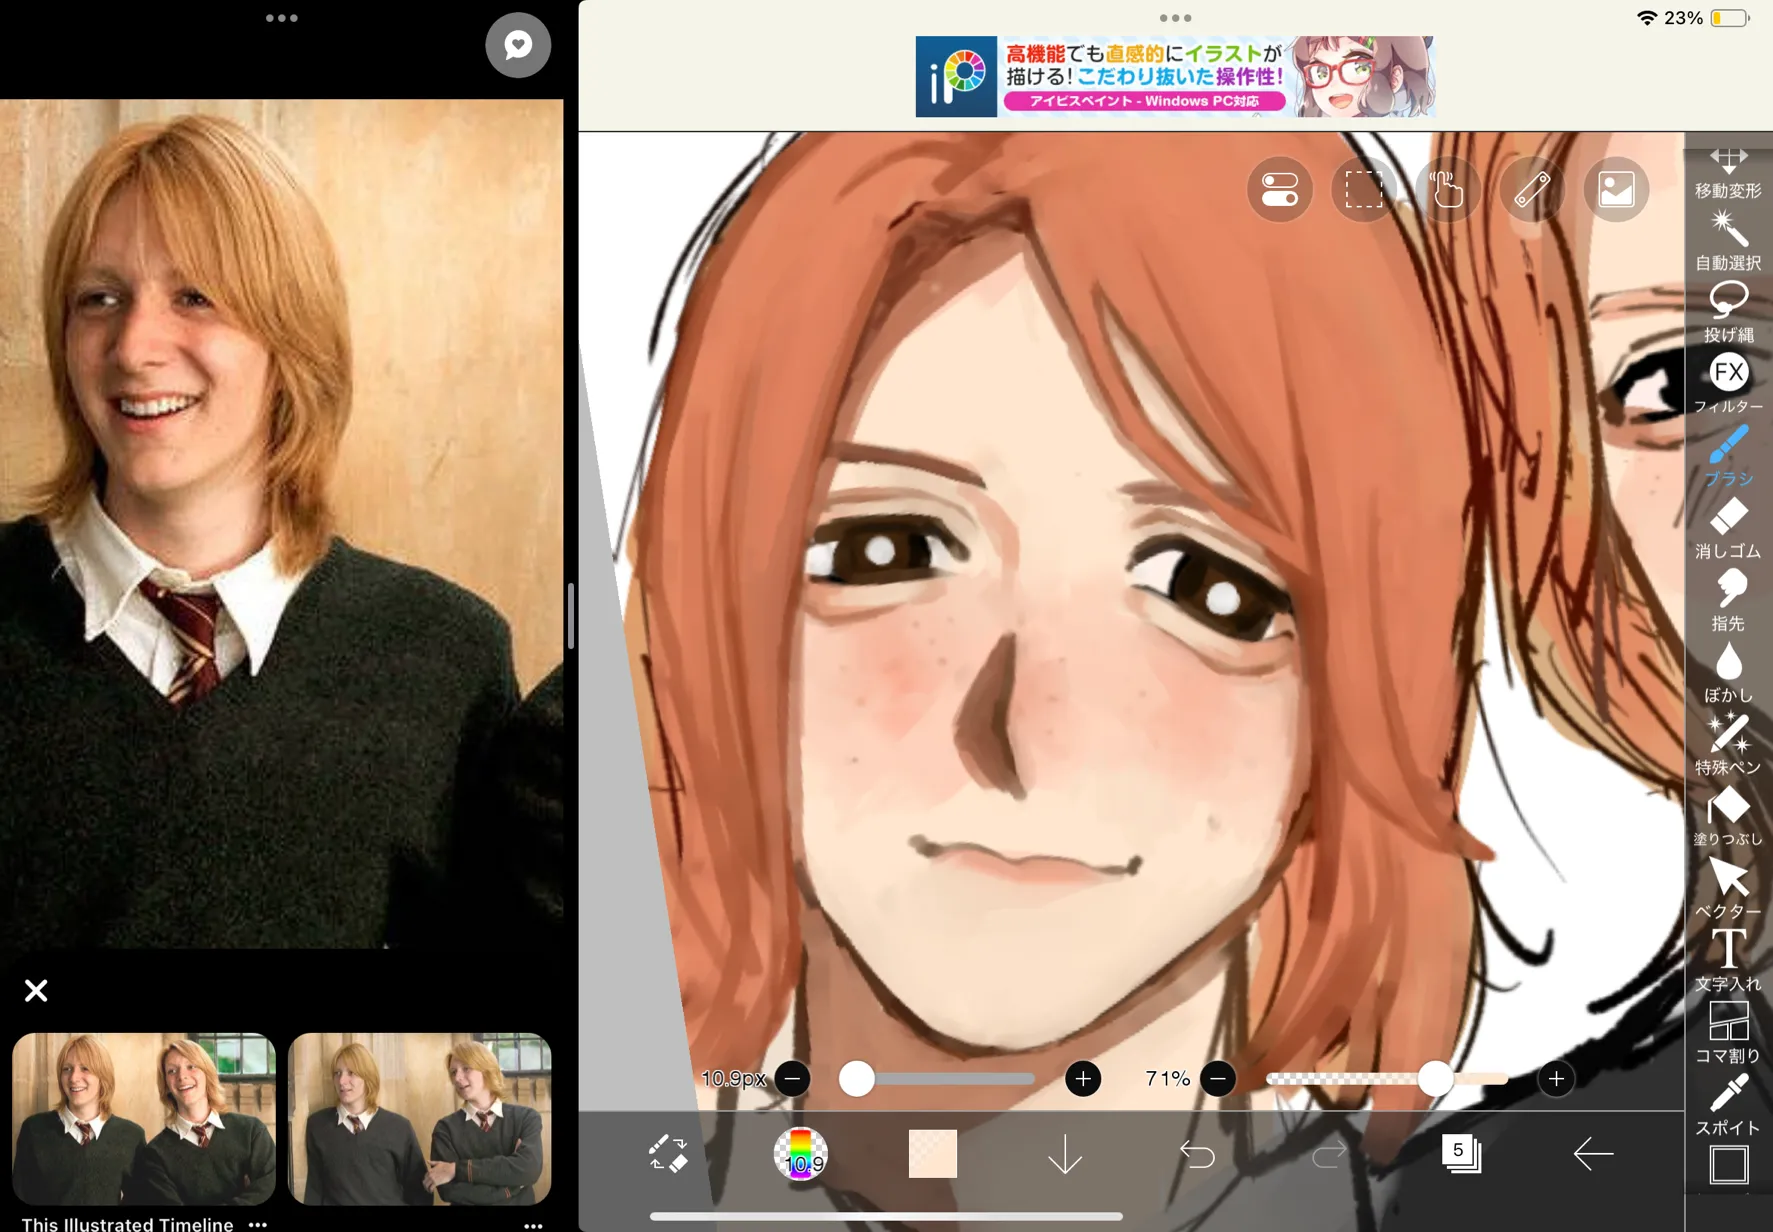Screen dimensions: 1773x1232
Task: Select the Magic Wand (自動選択) tool
Action: coord(1728,241)
